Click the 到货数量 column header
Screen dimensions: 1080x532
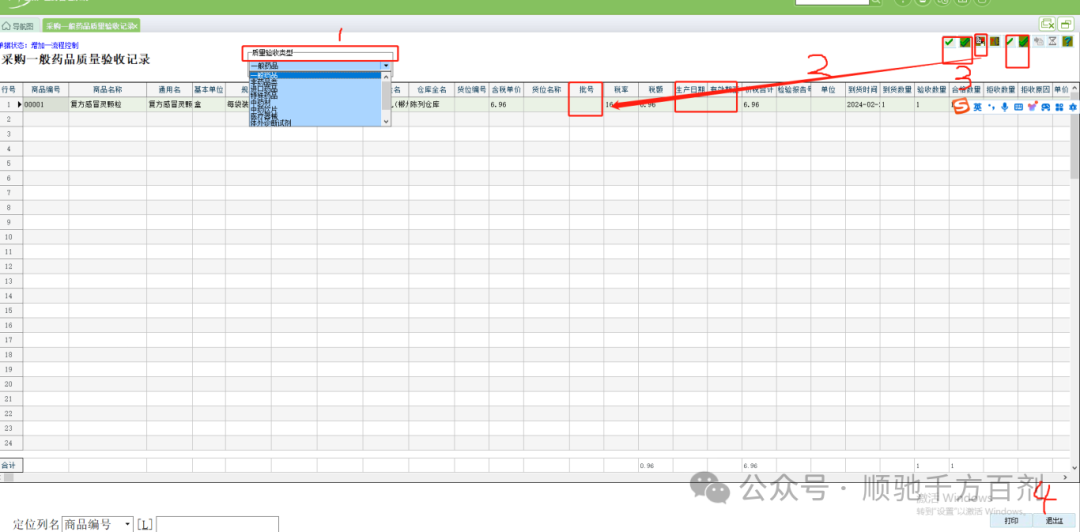coord(897,90)
